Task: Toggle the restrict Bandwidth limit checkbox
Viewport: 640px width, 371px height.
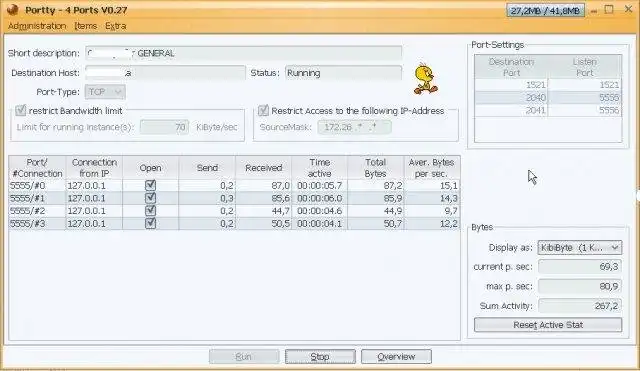Action: pyautogui.click(x=20, y=110)
